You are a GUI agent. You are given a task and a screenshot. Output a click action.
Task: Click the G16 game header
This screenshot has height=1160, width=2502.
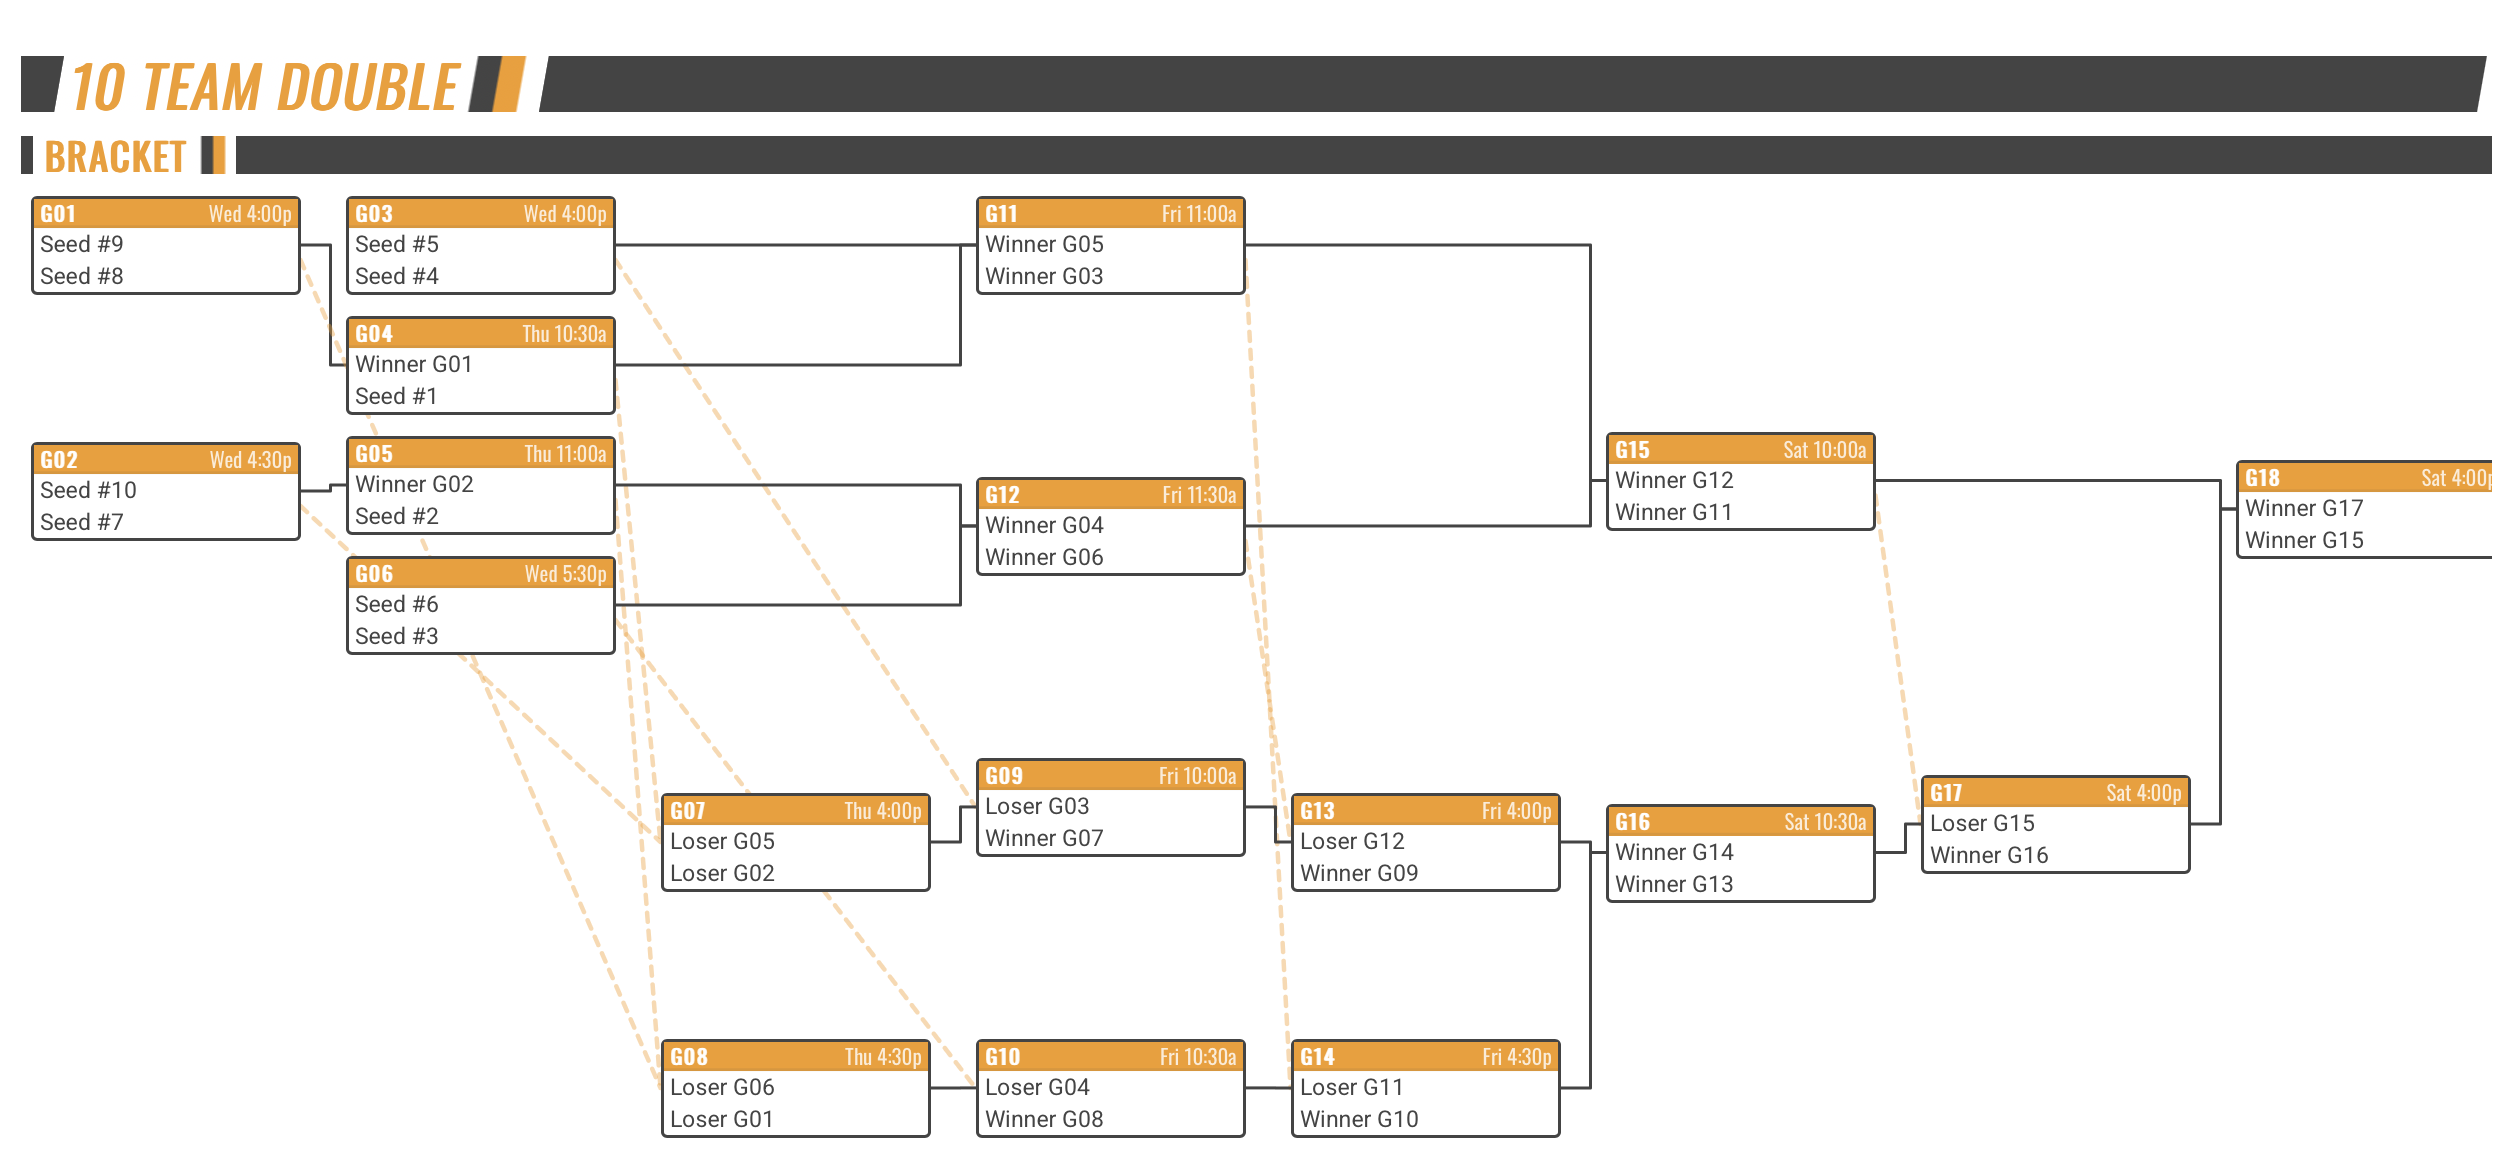(x=1741, y=822)
